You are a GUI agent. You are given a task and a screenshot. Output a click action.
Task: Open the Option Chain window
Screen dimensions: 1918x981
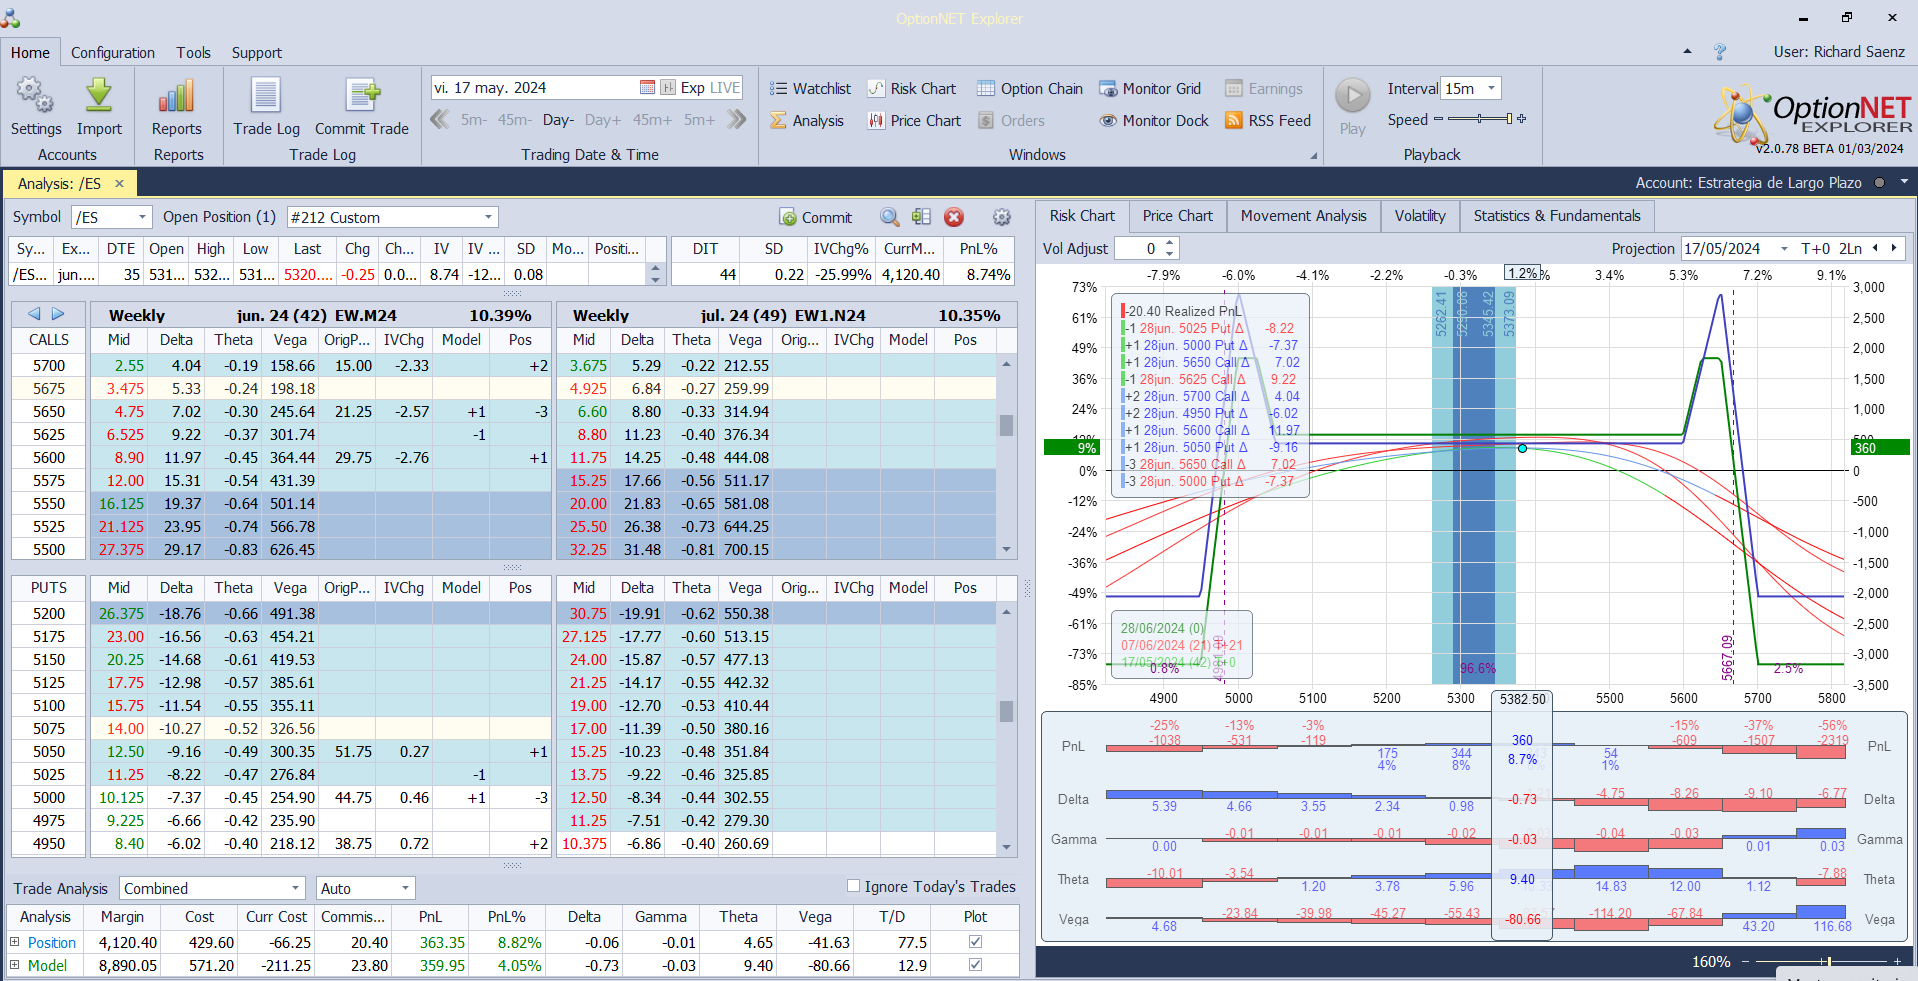1029,89
